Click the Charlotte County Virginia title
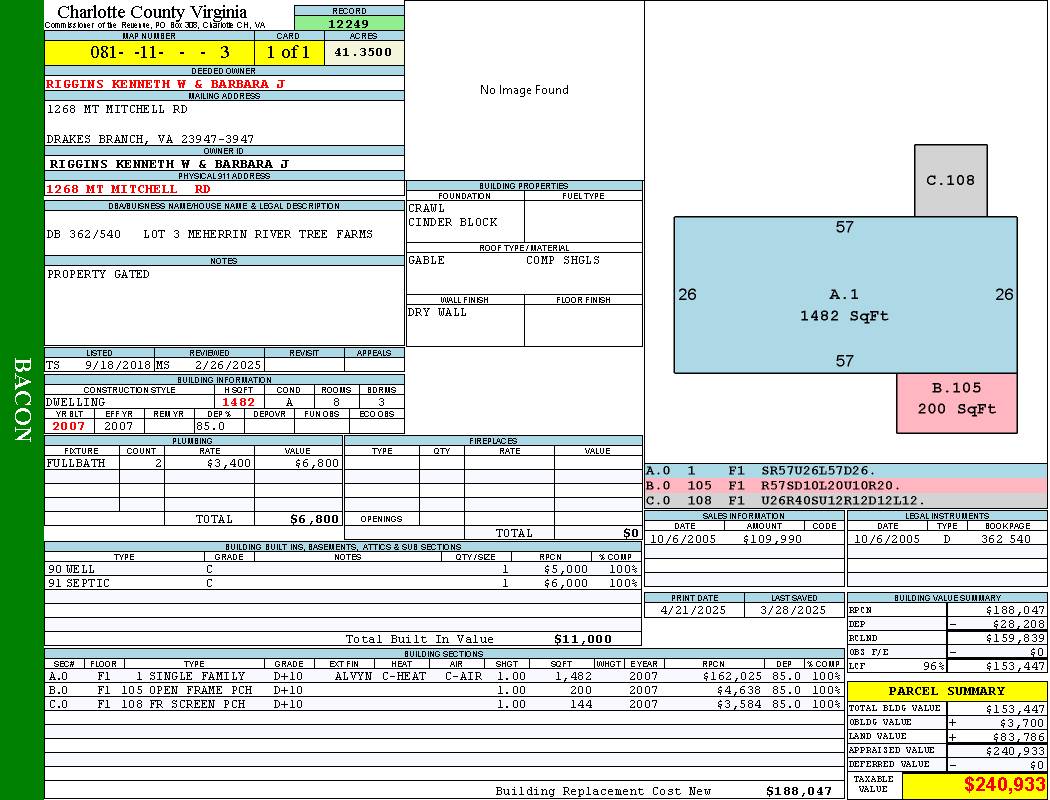 click(x=152, y=12)
